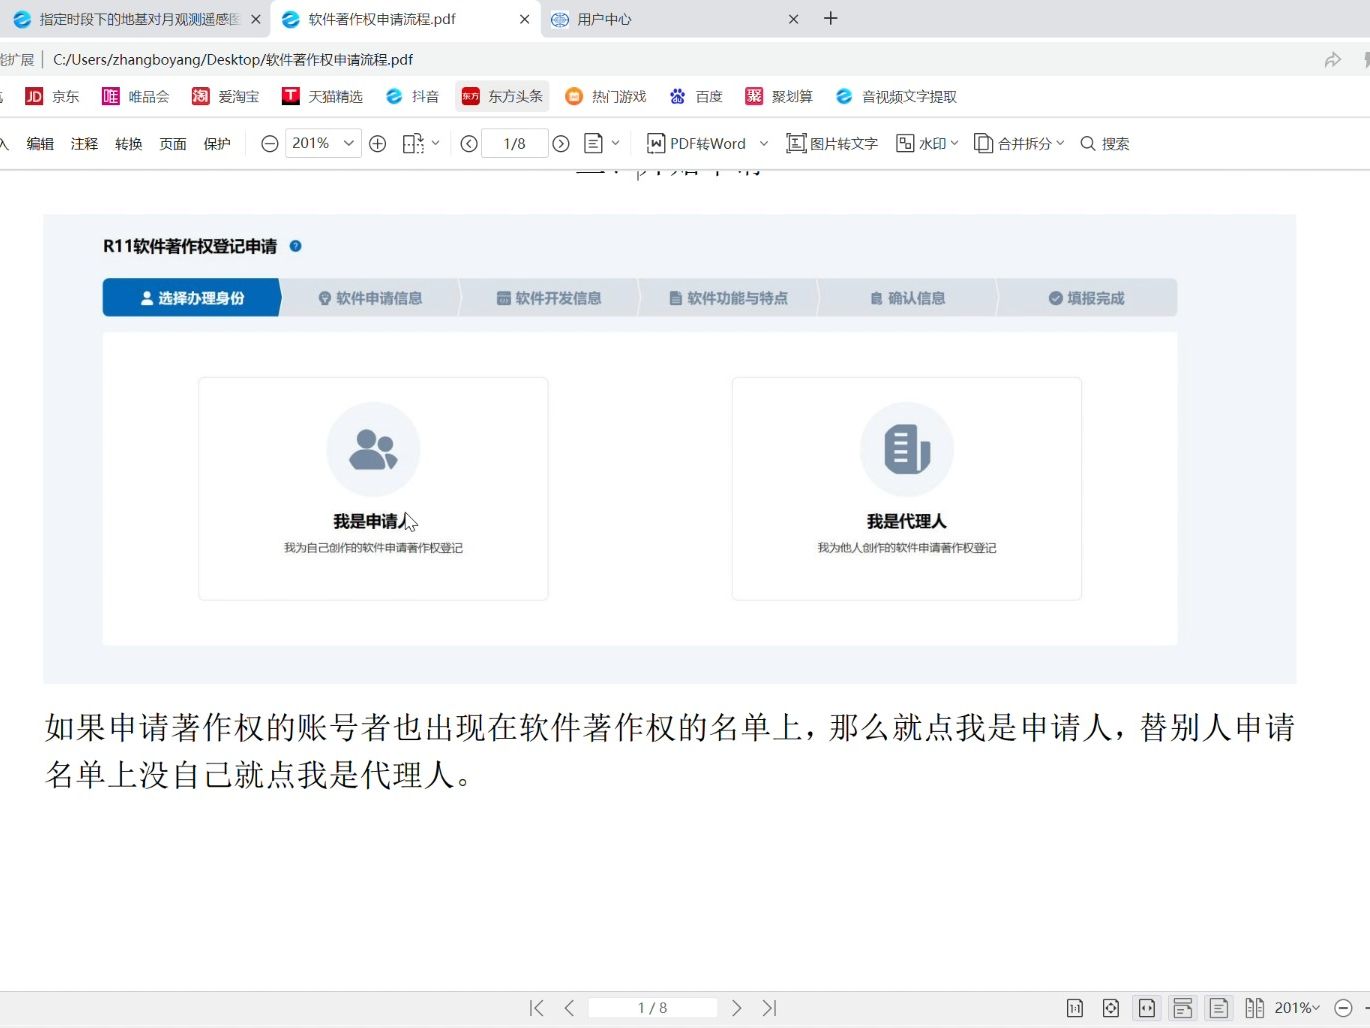Open 东方头条 bookmark
This screenshot has width=1370, height=1028.
coord(503,96)
